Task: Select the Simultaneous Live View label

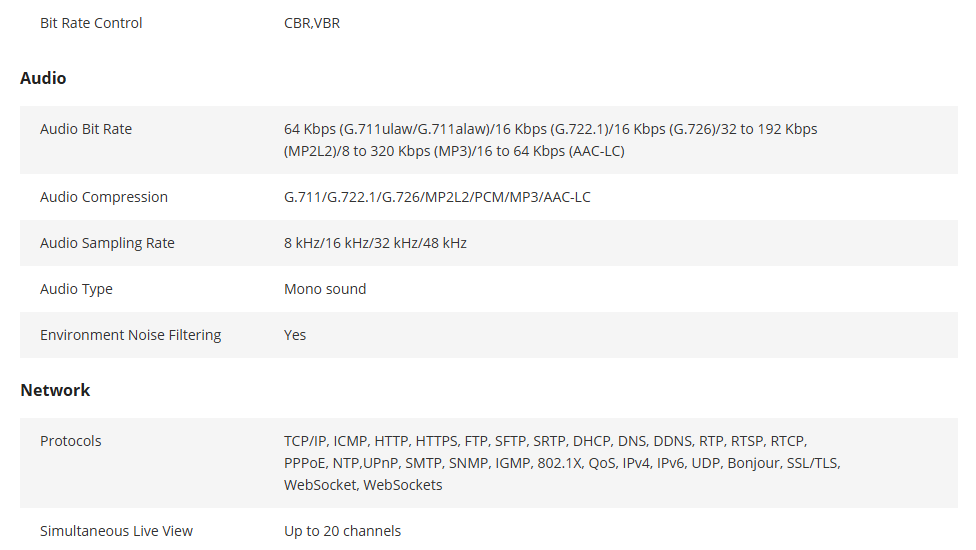Action: click(x=116, y=531)
